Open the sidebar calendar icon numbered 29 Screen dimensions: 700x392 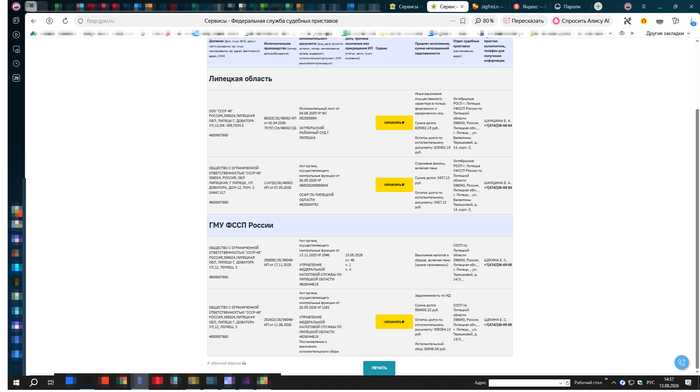(x=17, y=78)
